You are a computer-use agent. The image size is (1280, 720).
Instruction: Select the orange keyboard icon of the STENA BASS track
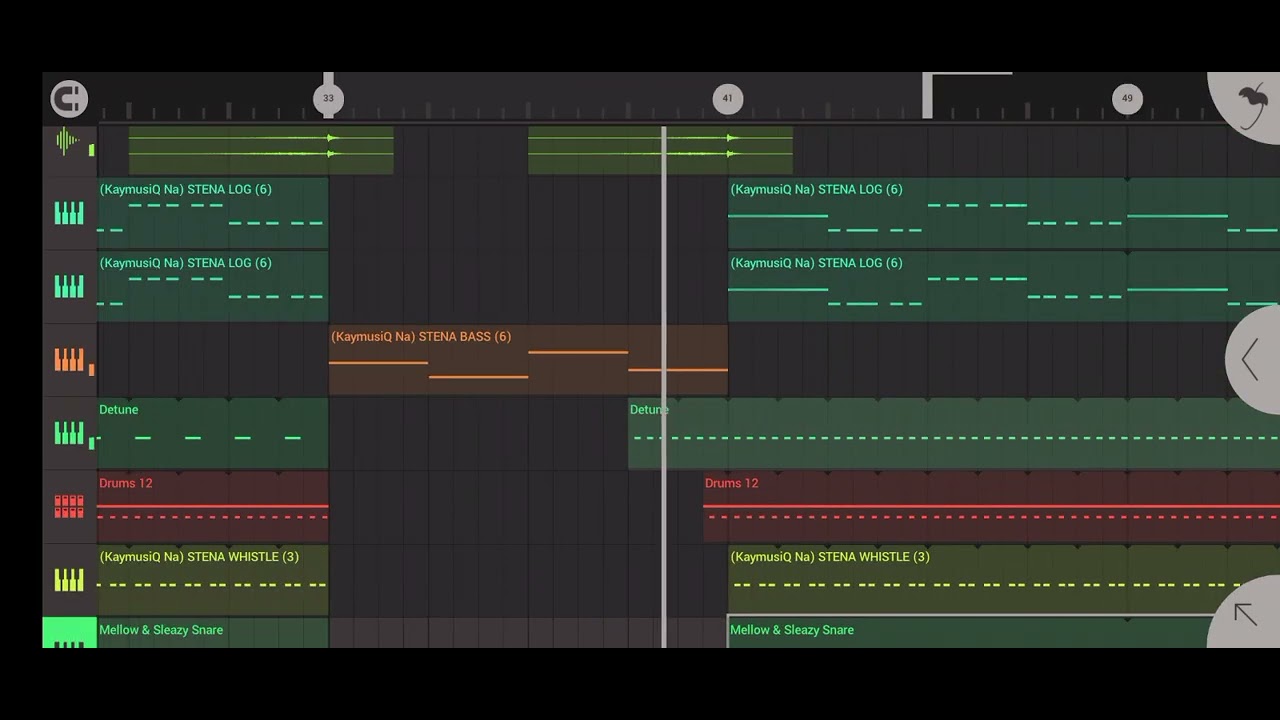[69, 360]
